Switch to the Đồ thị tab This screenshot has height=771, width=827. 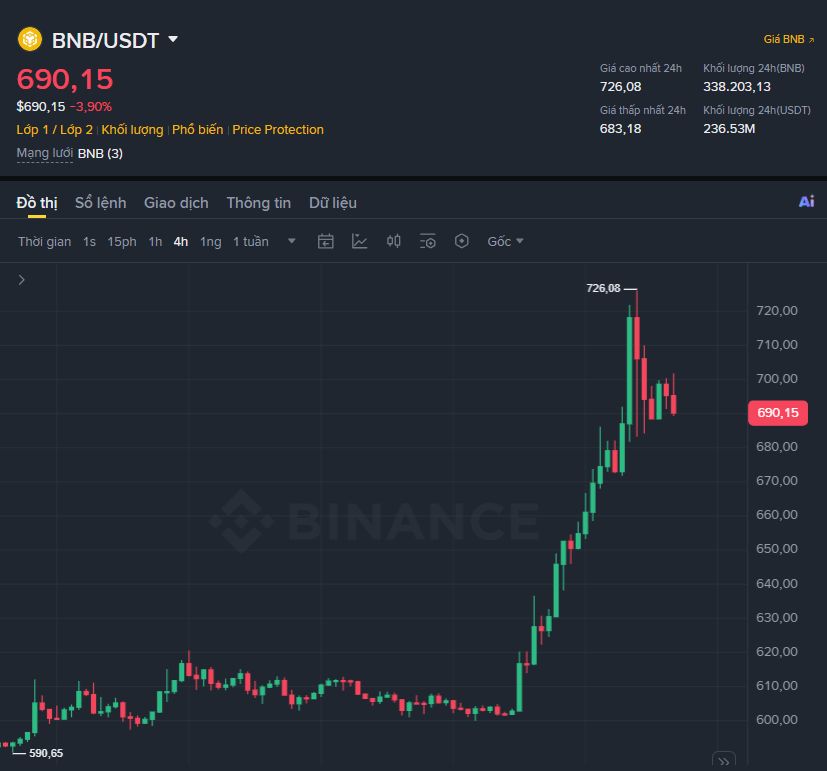click(37, 203)
